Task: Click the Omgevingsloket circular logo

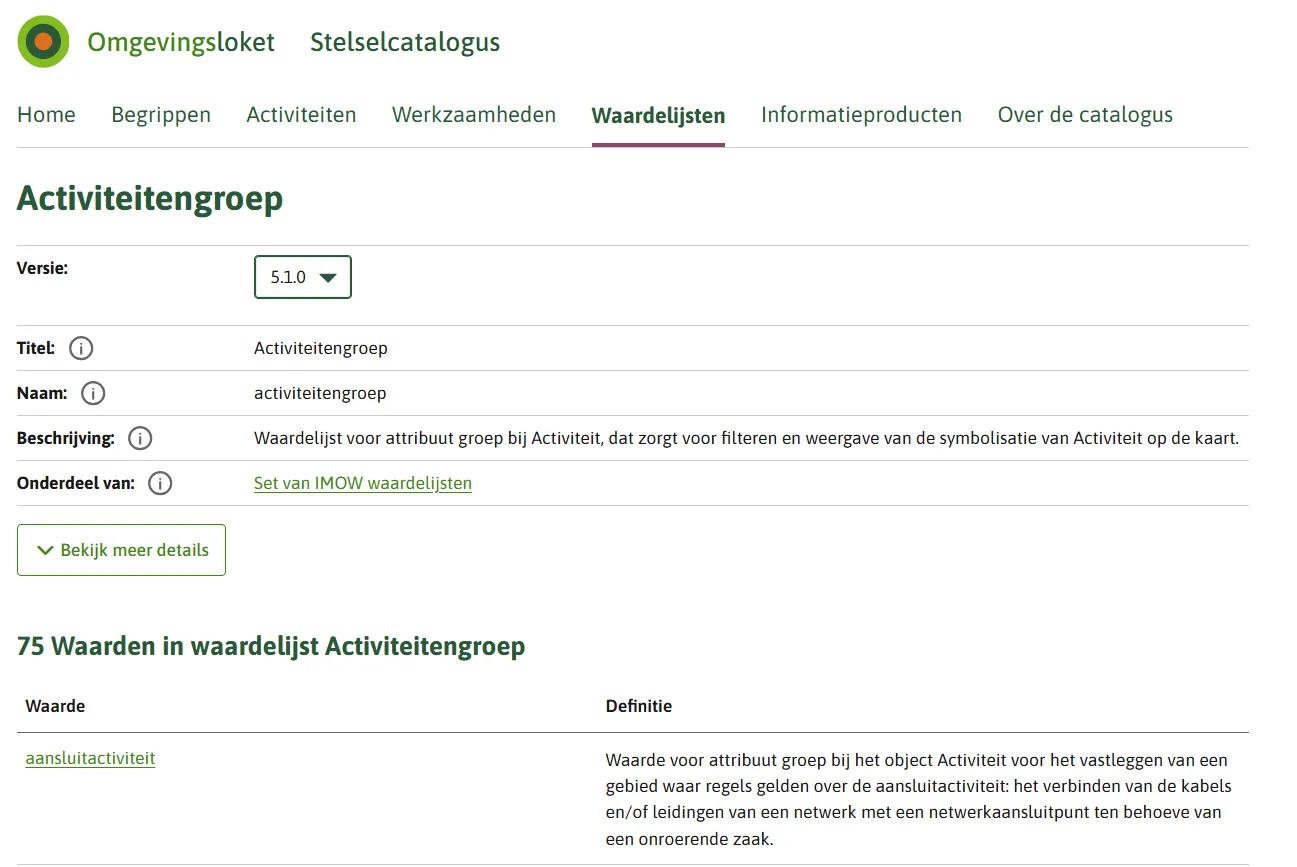Action: click(43, 42)
